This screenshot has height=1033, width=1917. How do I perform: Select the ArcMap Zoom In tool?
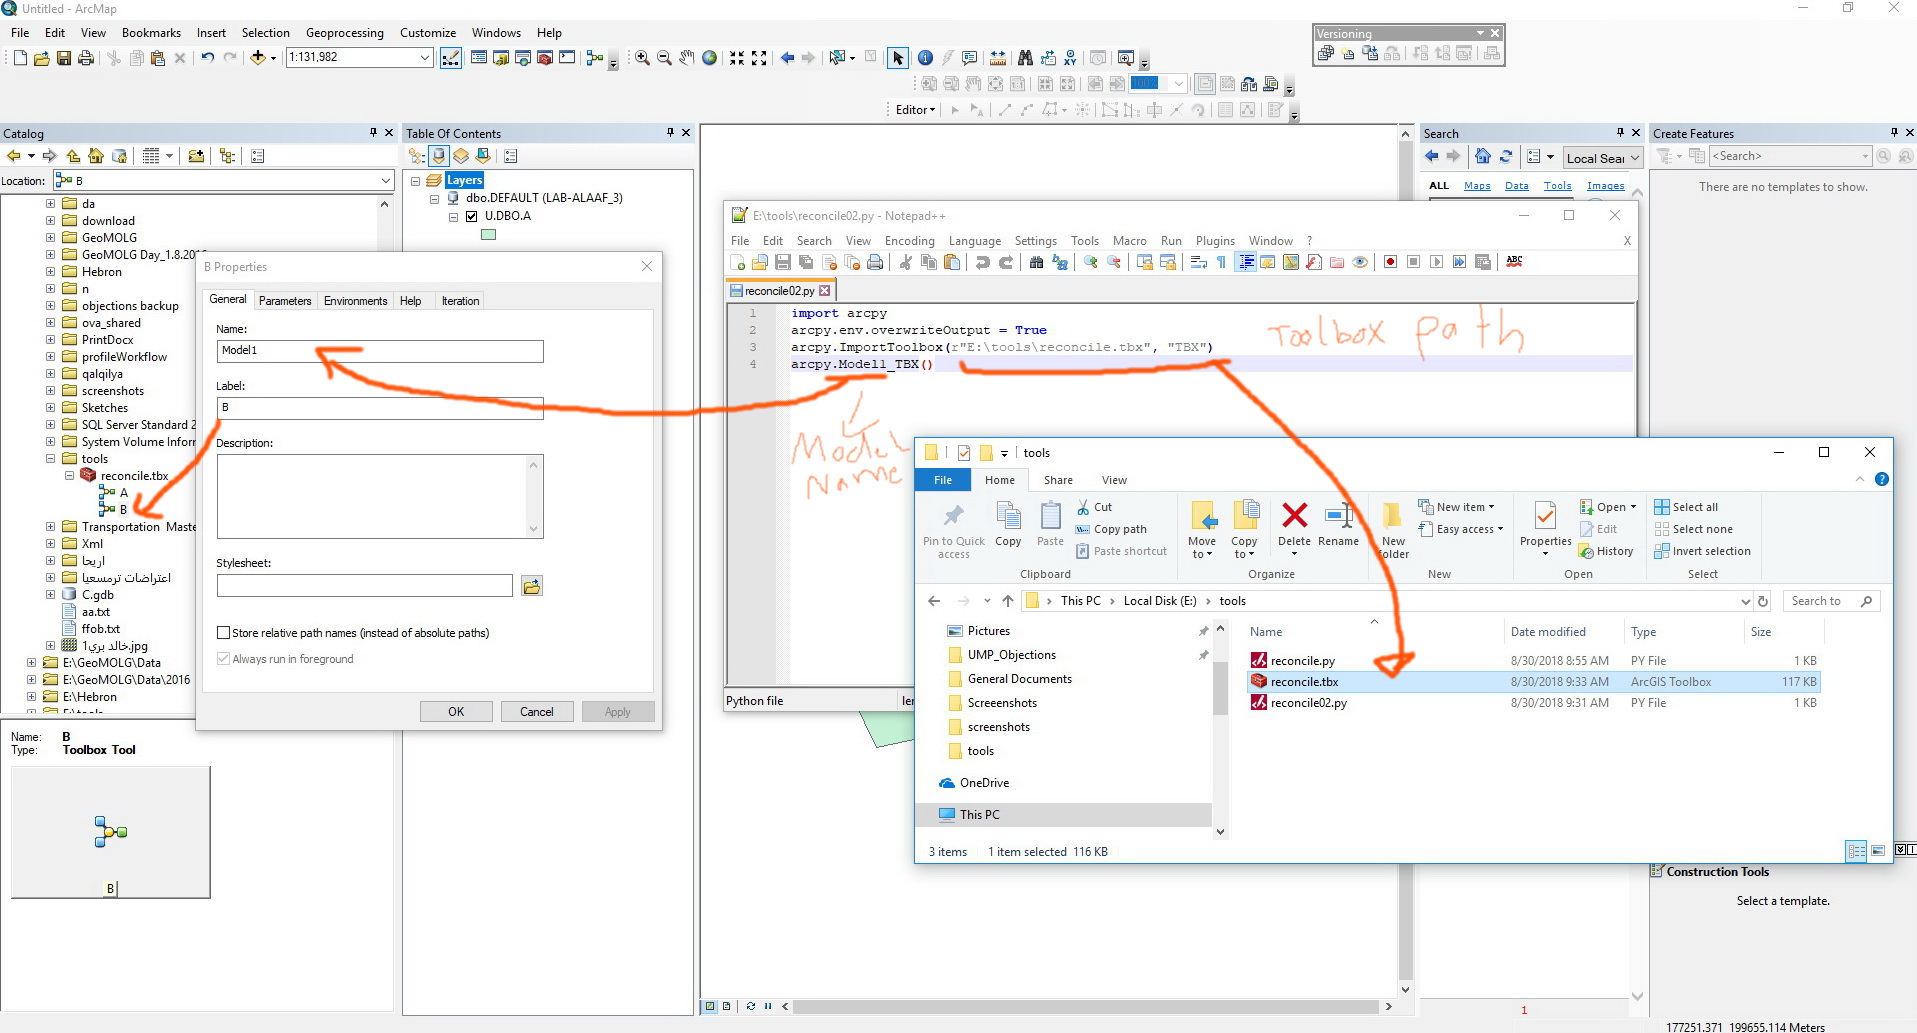[x=642, y=58]
